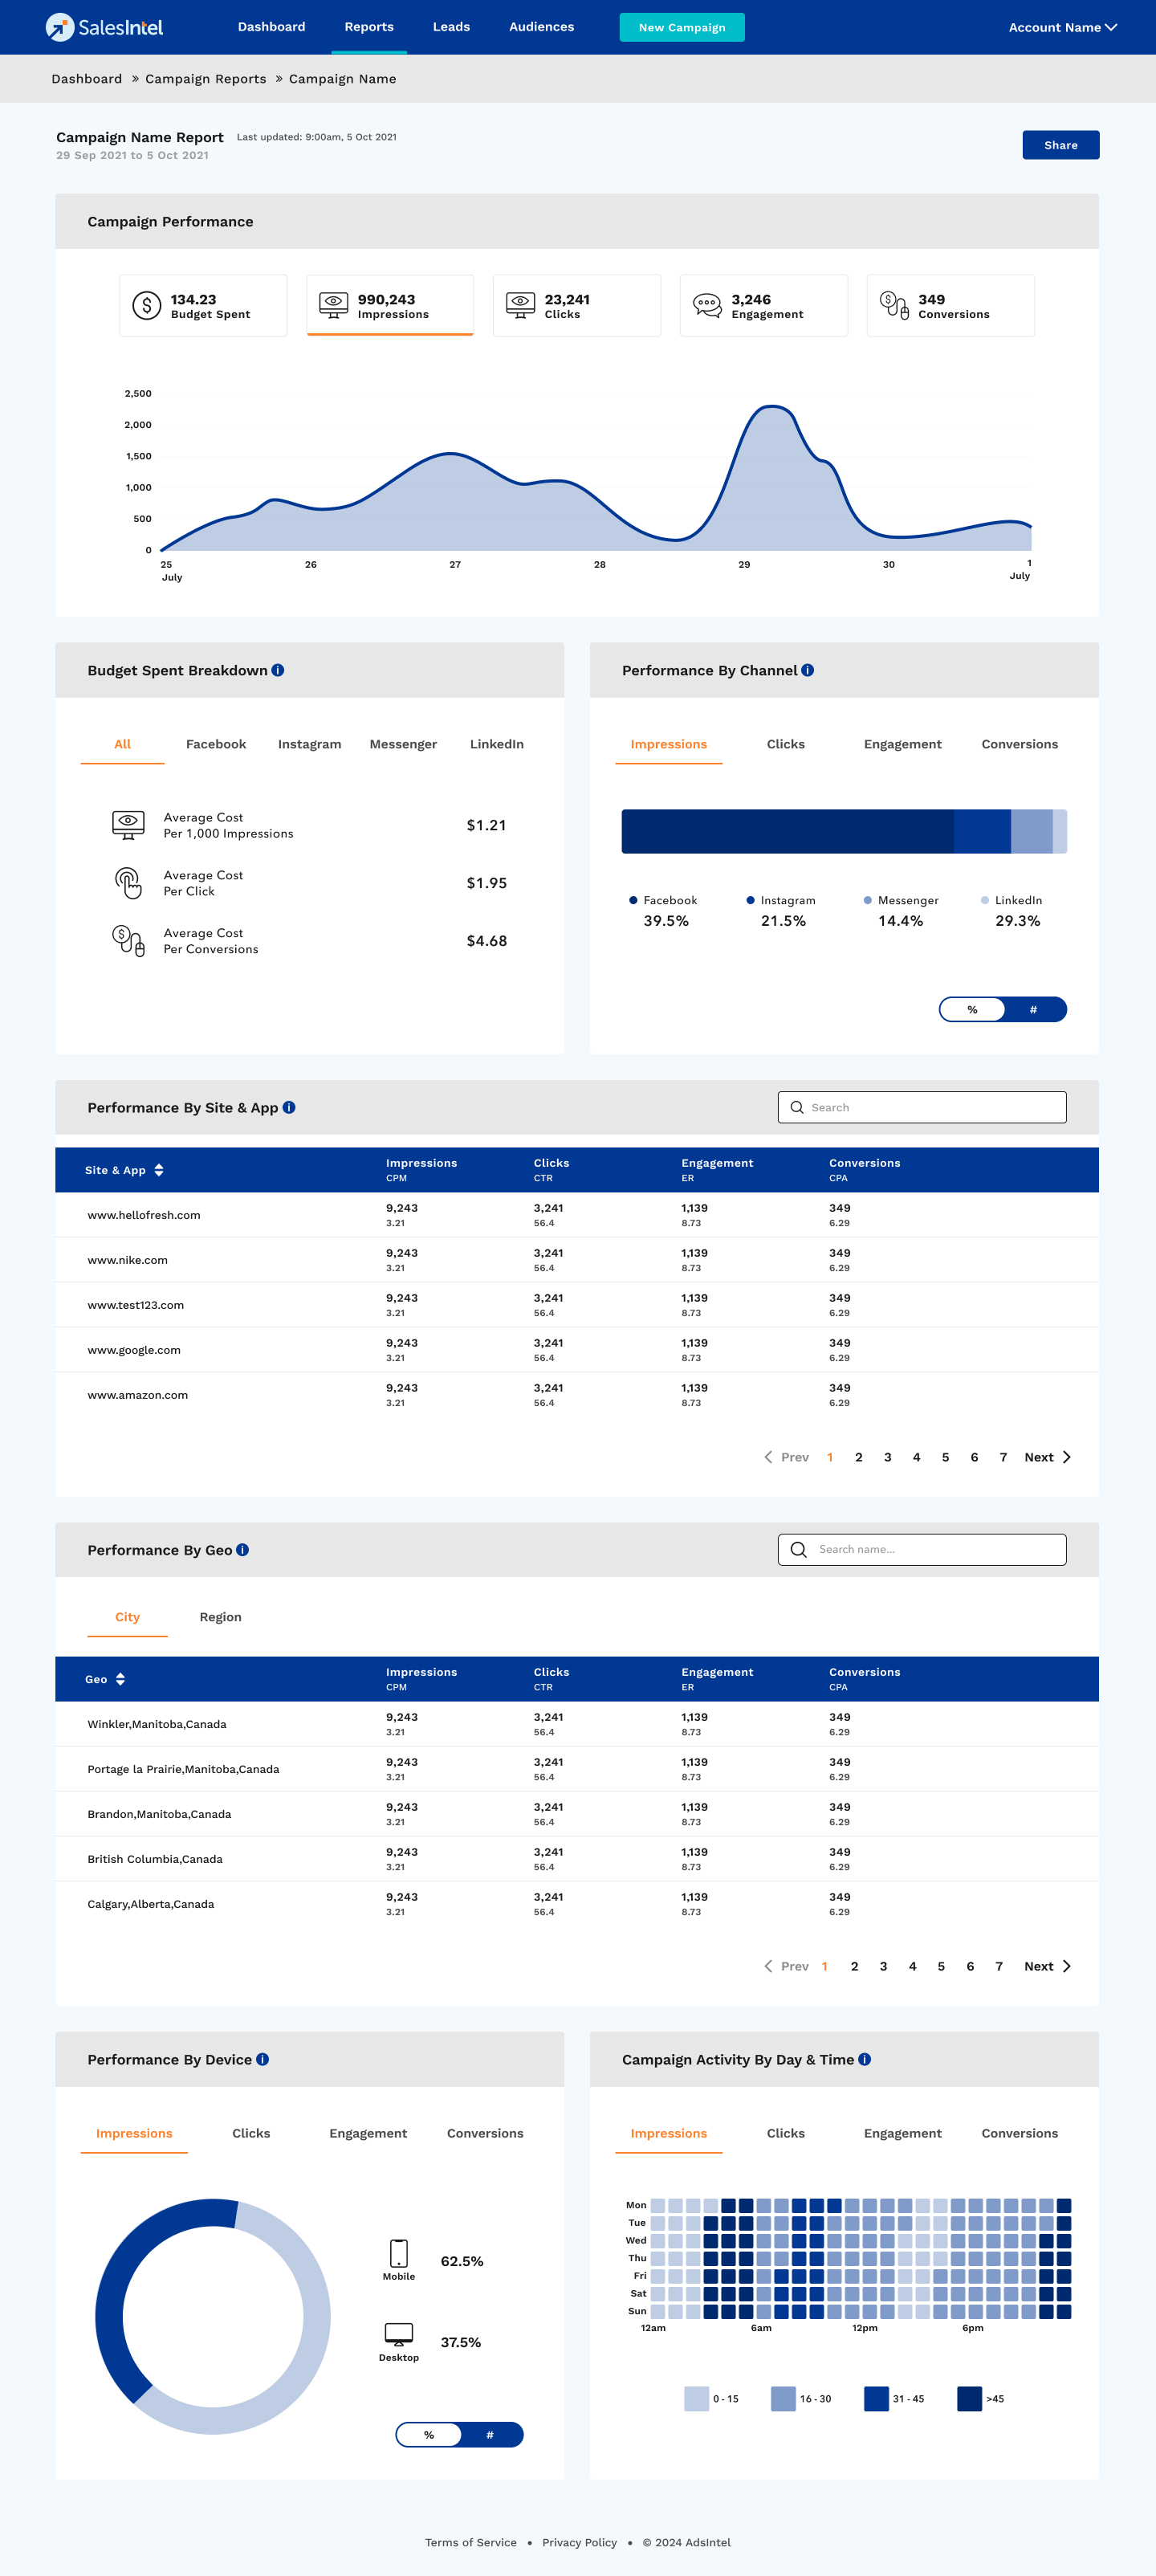1156x2576 pixels.
Task: Switch to the Region tab
Action: [220, 1617]
